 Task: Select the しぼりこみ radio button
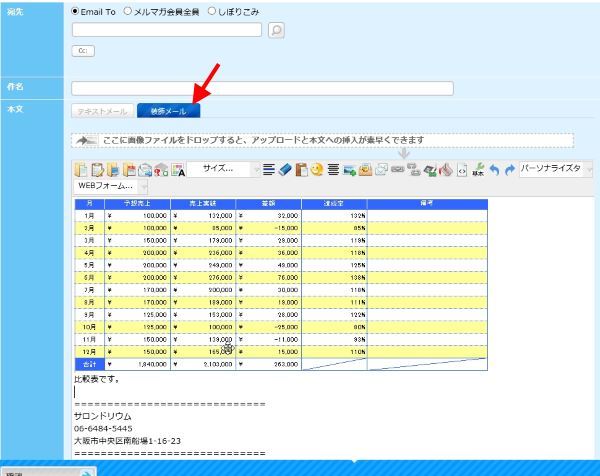(x=212, y=11)
